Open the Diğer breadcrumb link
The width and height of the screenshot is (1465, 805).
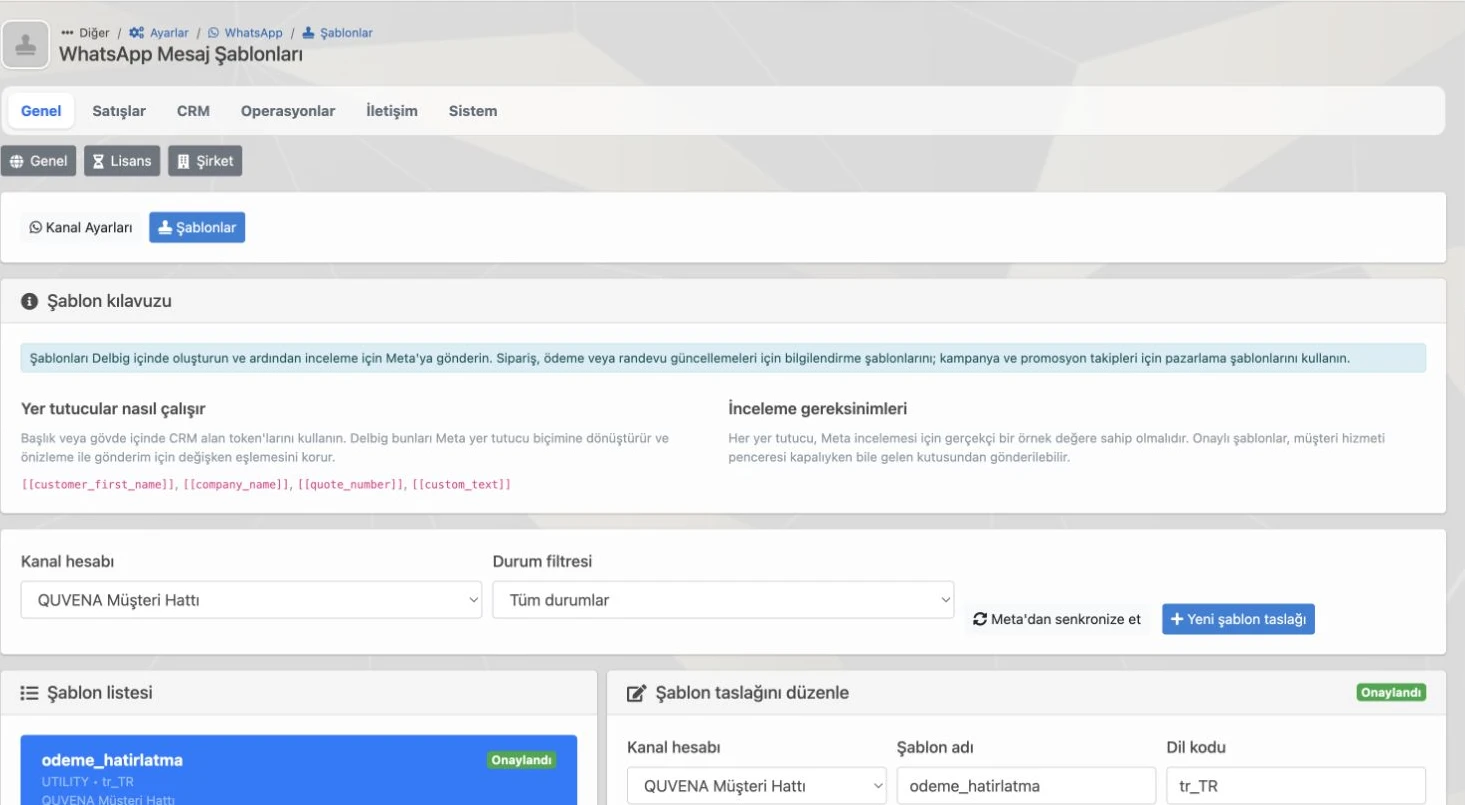86,33
